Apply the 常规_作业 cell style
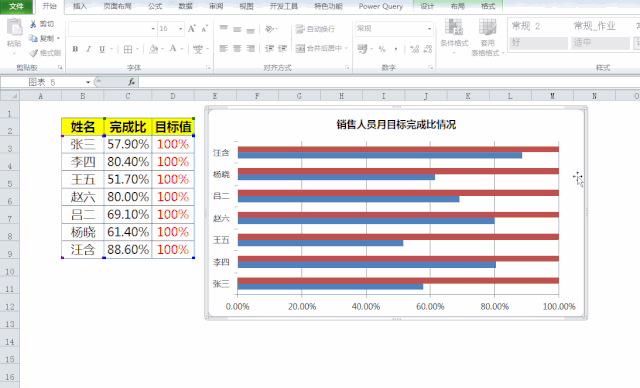 point(600,27)
